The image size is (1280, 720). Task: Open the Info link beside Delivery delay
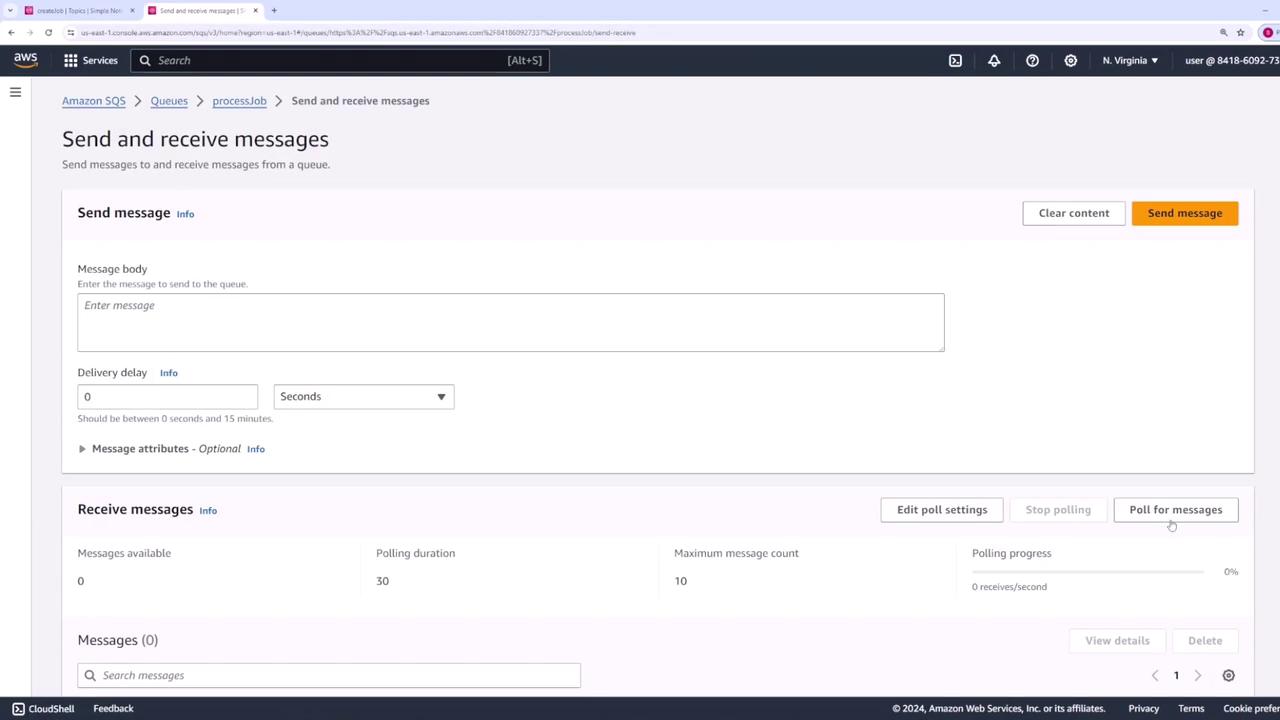(x=168, y=373)
